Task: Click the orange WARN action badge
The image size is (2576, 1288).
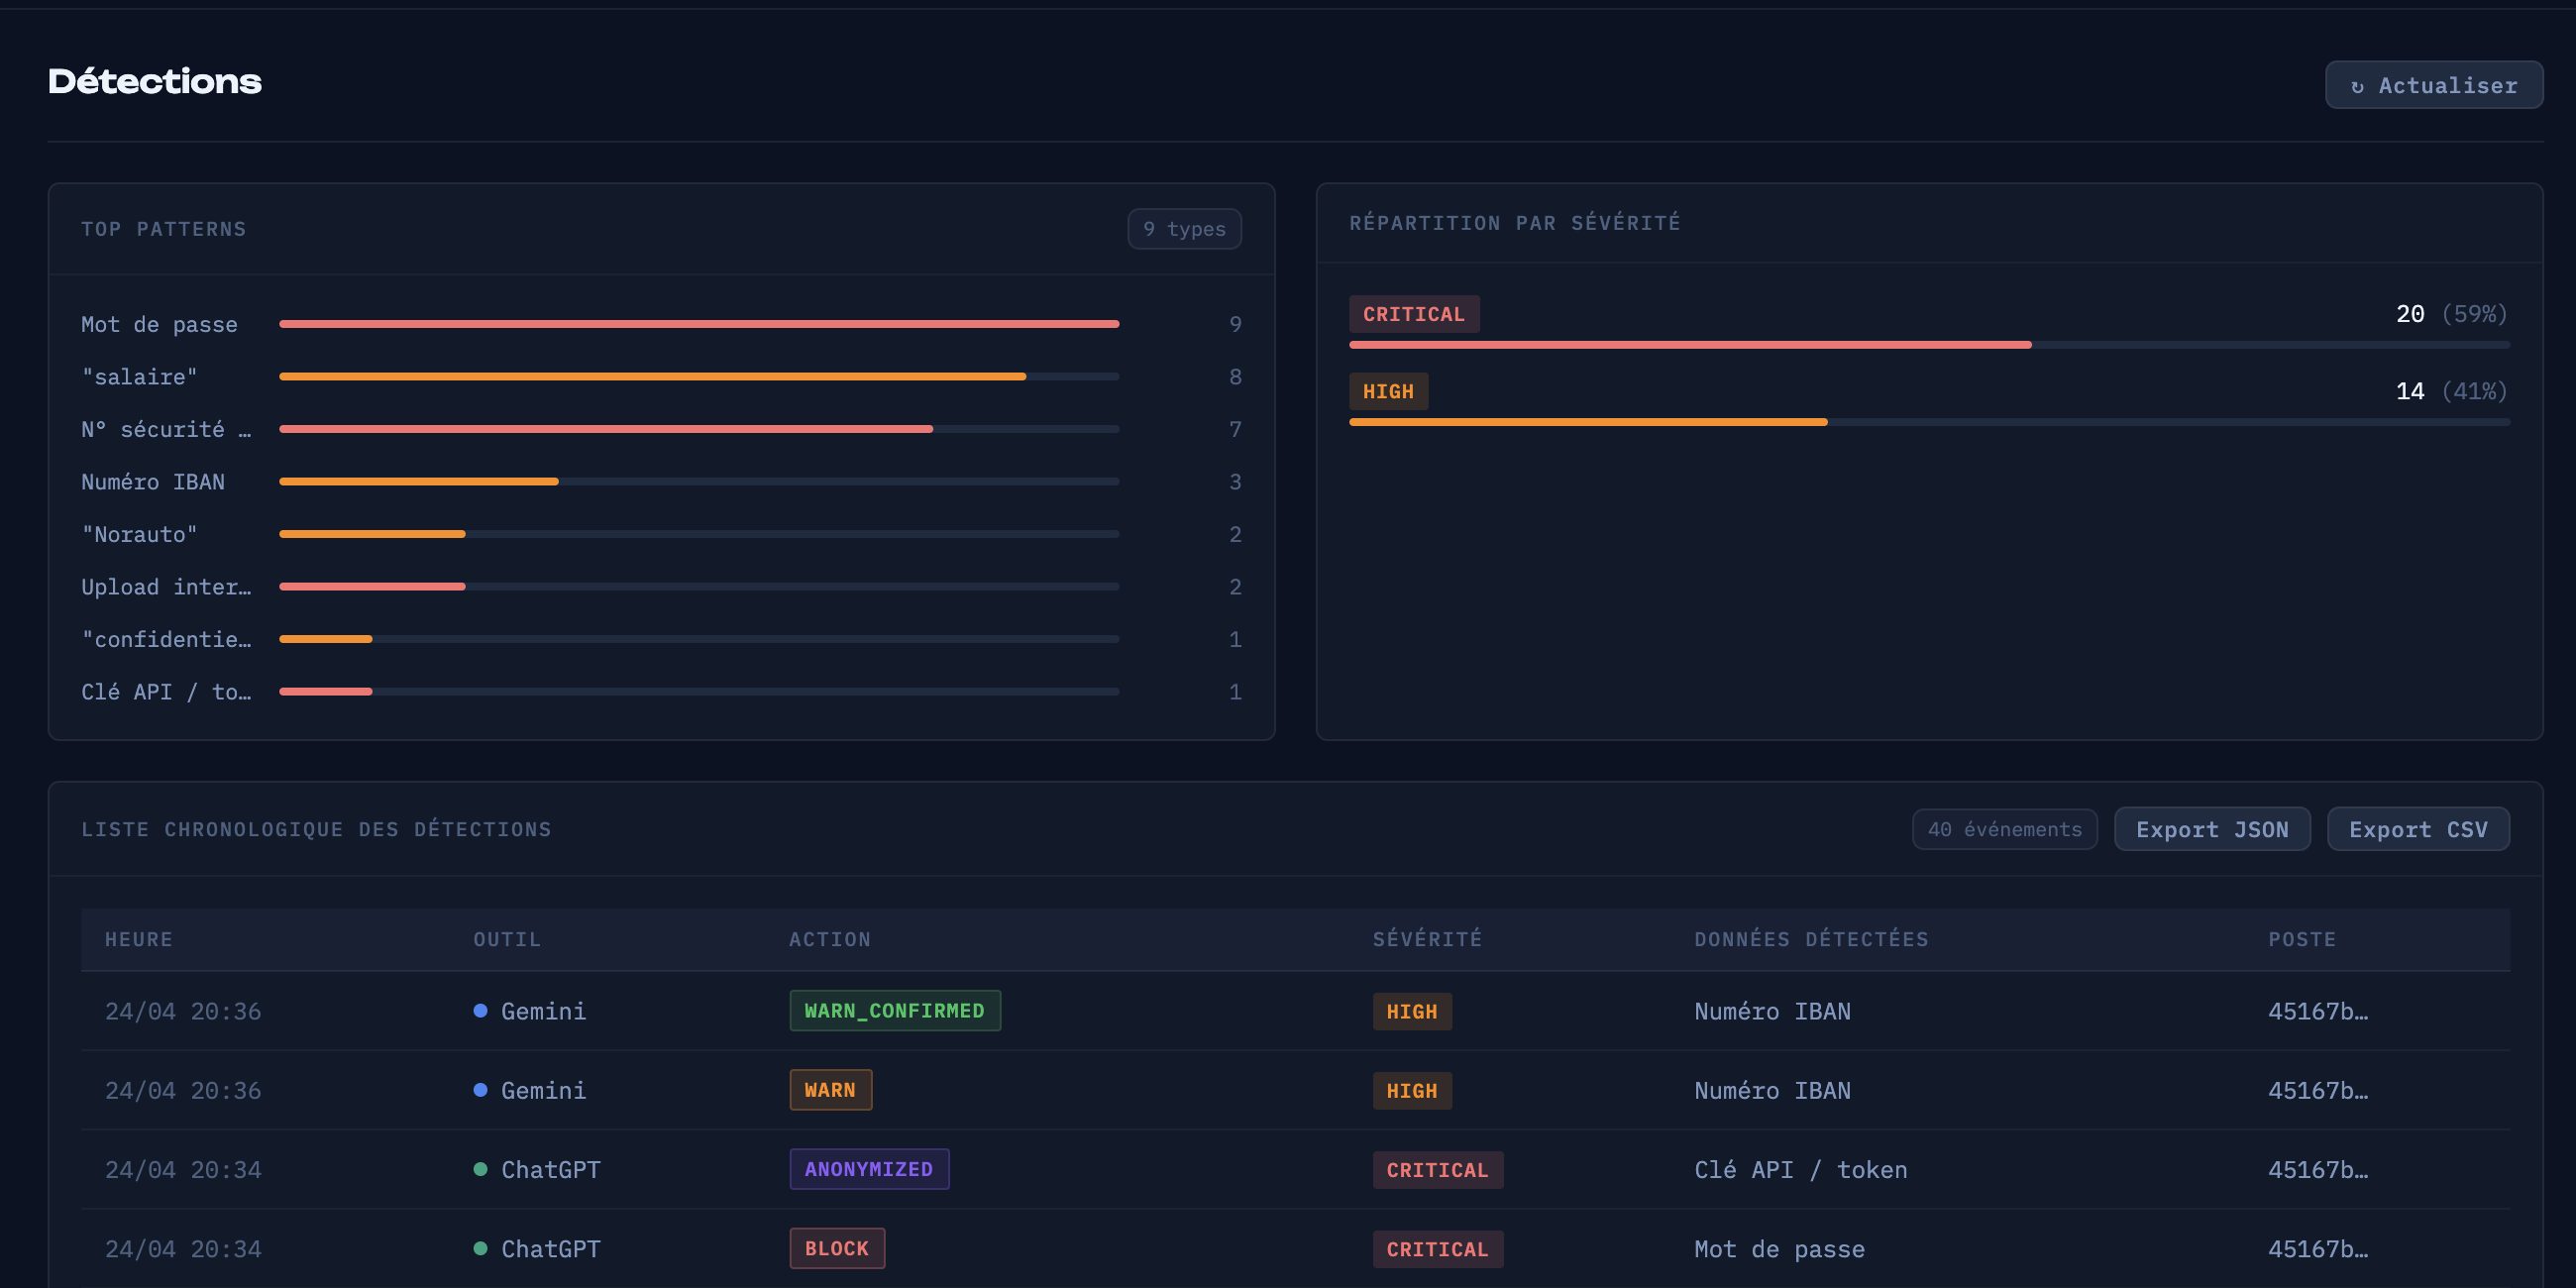Action: point(830,1089)
